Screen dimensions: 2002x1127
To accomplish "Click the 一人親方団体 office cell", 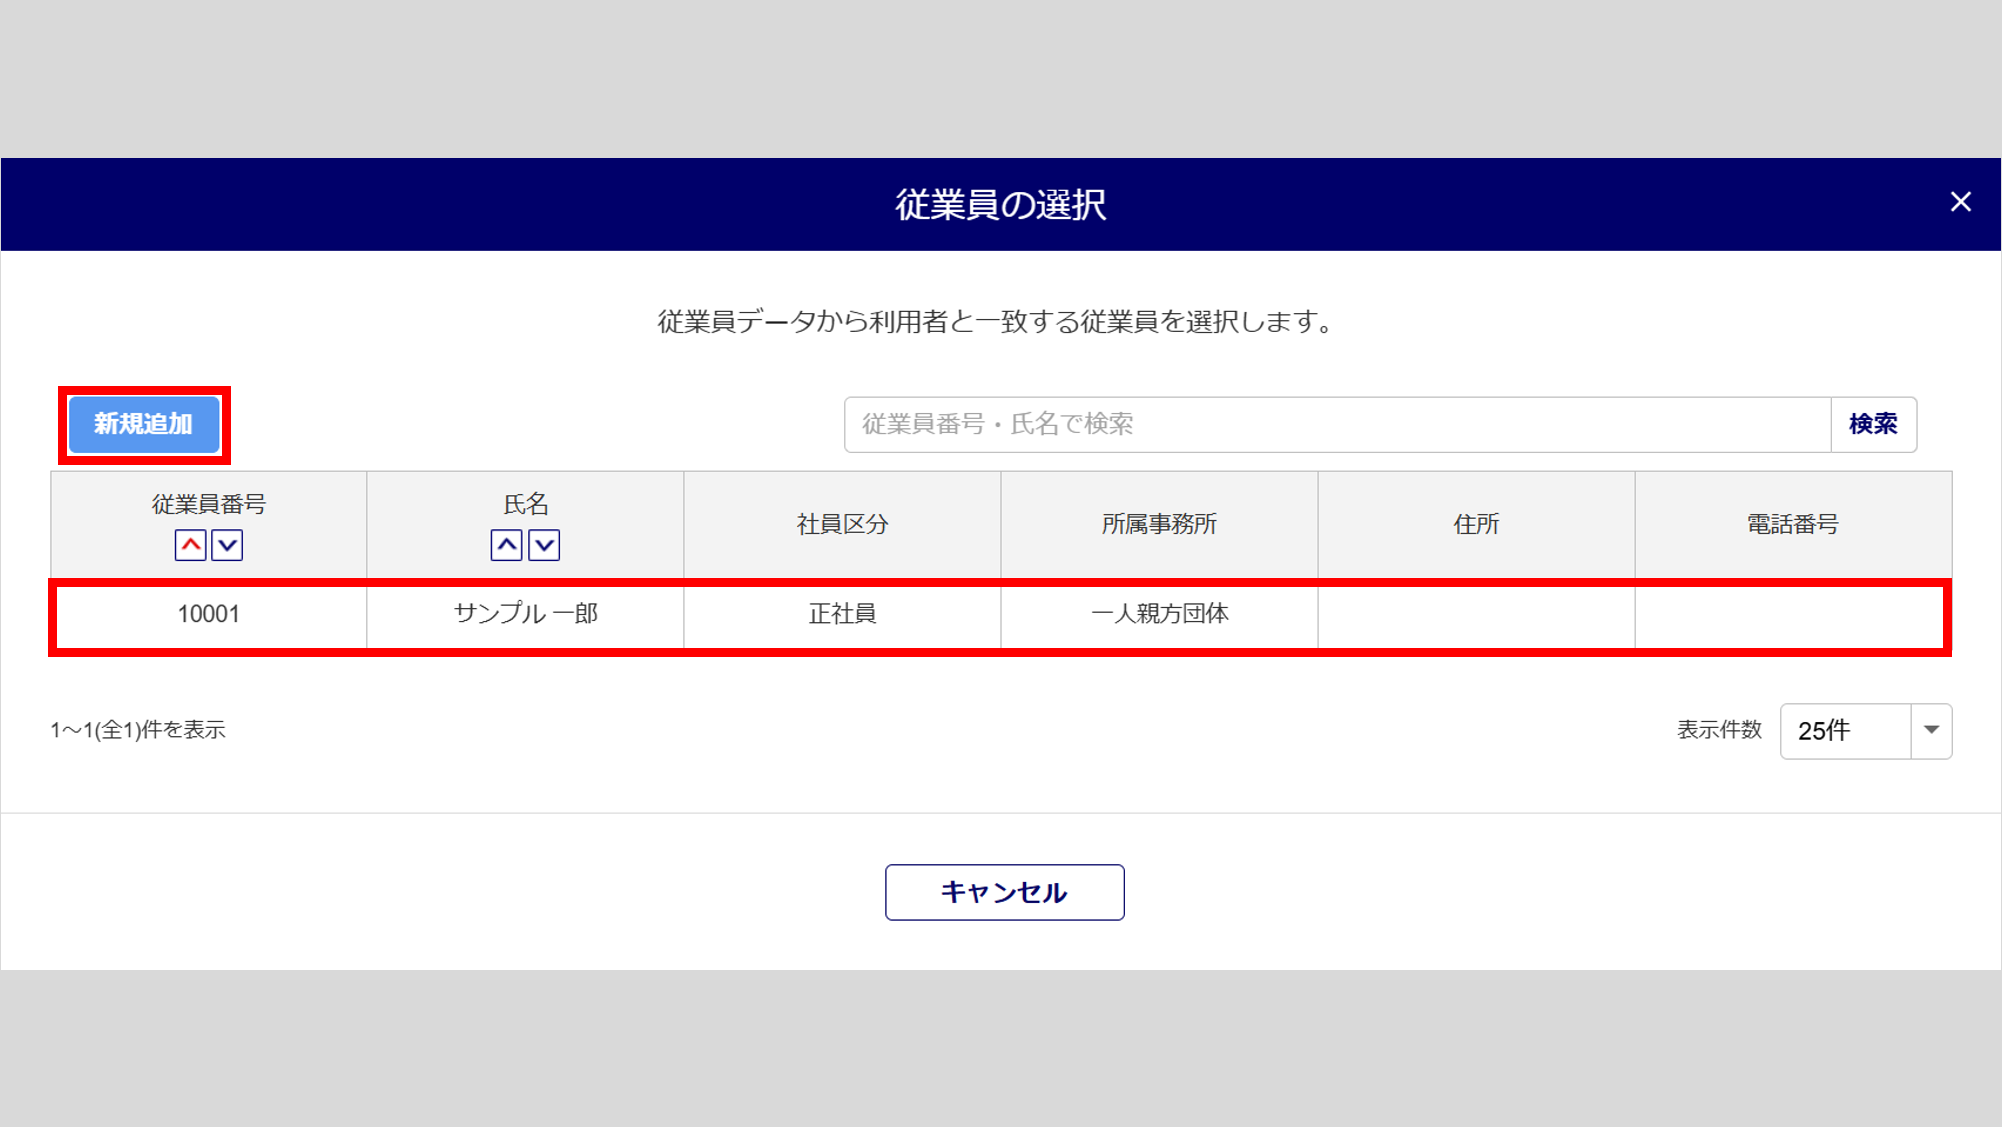I will (1159, 614).
